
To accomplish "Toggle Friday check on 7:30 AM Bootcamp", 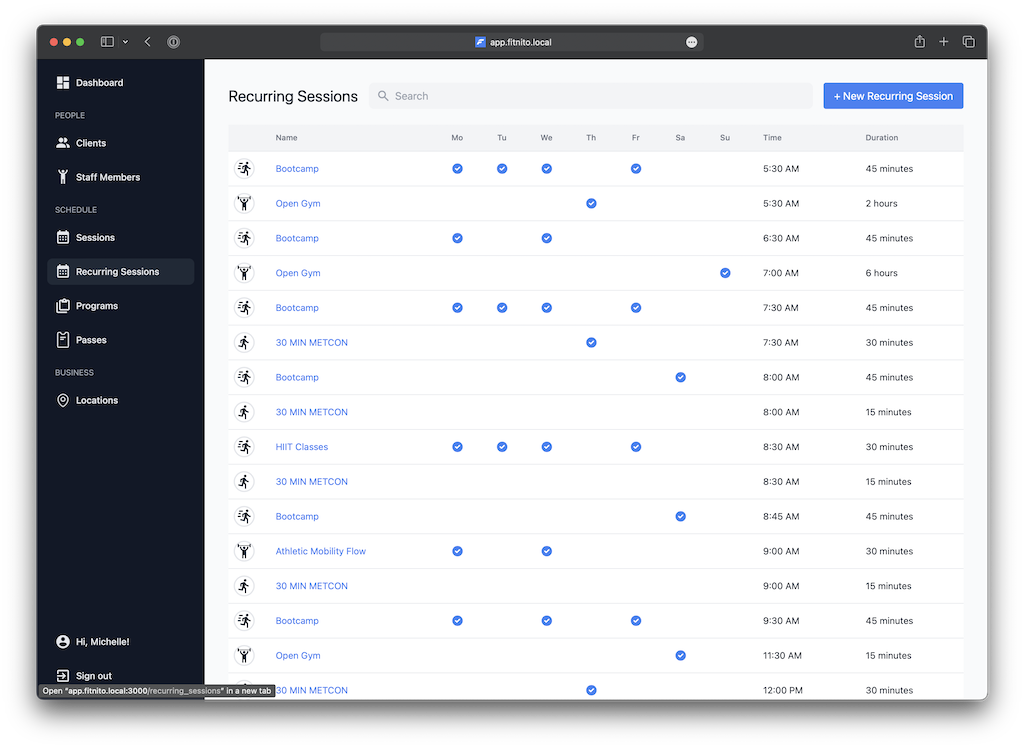I will point(635,308).
